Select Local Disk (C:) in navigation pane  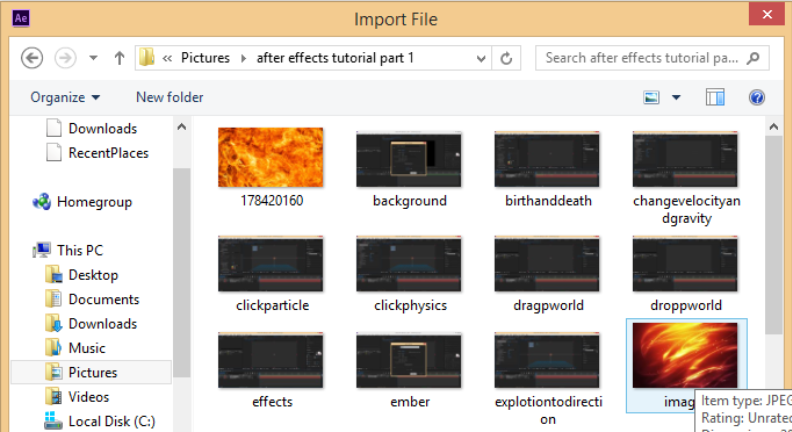(112, 421)
